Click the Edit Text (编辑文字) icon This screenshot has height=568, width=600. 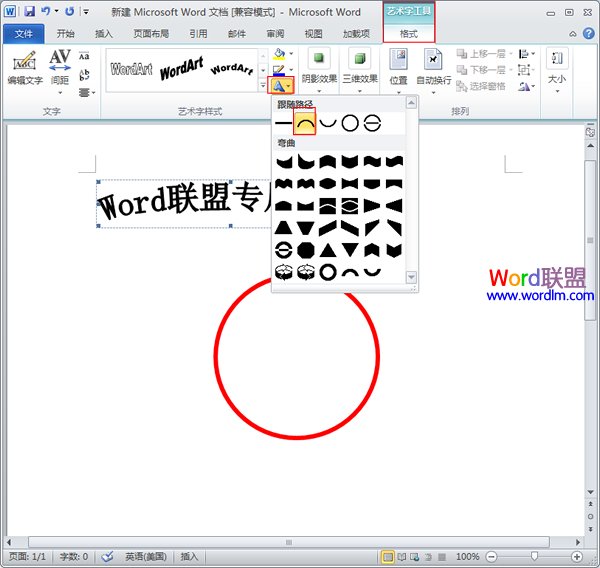point(24,67)
